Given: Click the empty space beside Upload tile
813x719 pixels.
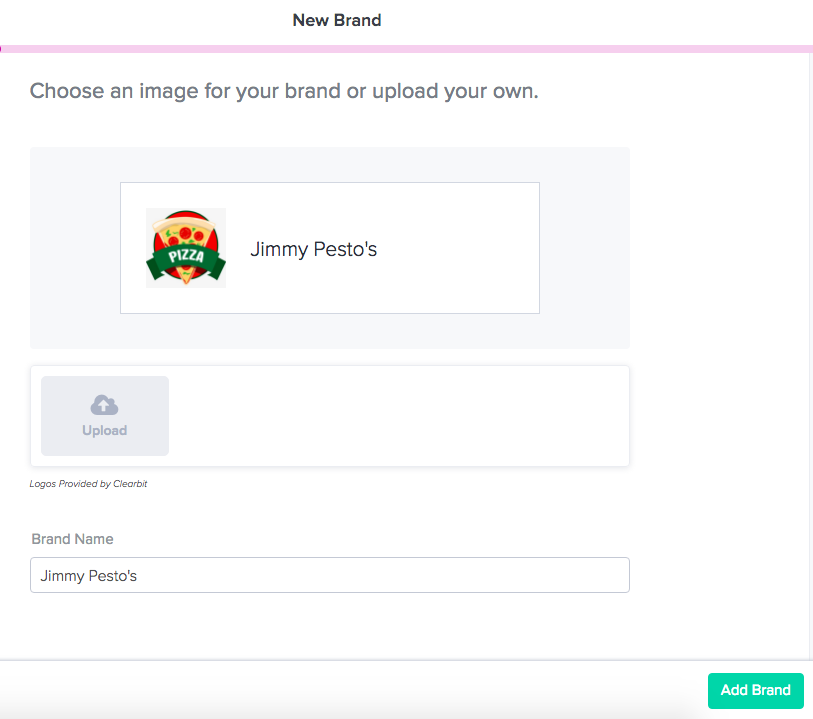Looking at the screenshot, I should [398, 416].
